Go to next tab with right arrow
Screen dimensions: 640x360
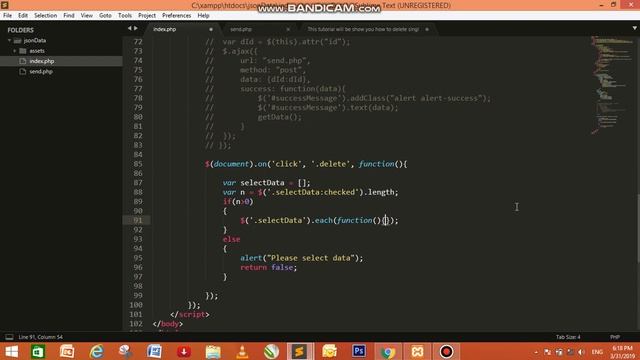pos(136,28)
